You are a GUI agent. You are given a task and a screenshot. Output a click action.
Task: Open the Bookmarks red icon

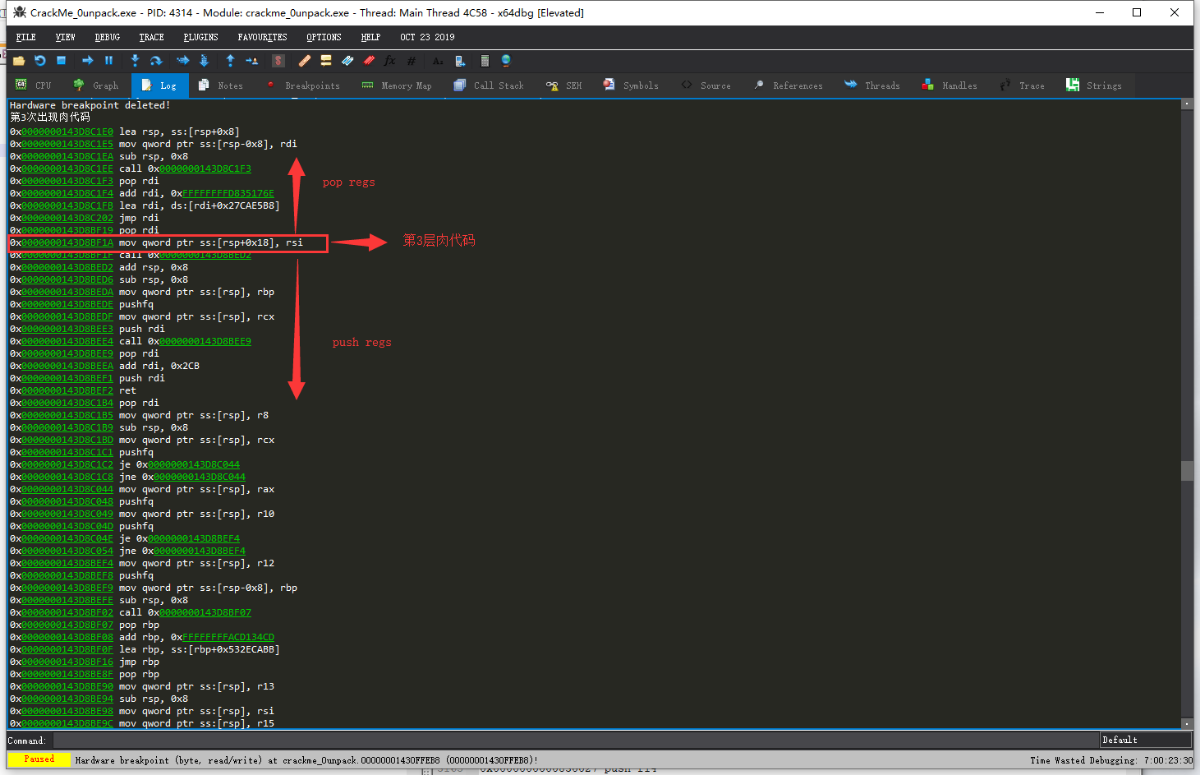[x=369, y=61]
